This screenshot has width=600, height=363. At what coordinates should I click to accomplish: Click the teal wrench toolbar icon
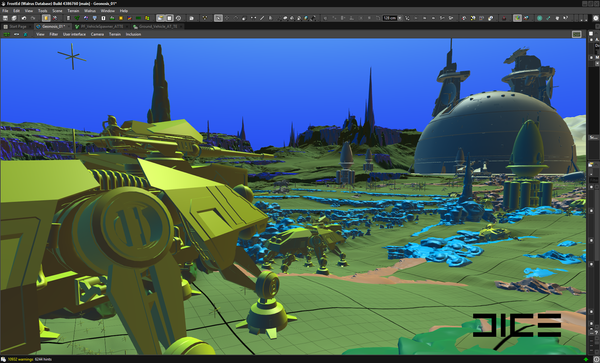click(x=548, y=18)
